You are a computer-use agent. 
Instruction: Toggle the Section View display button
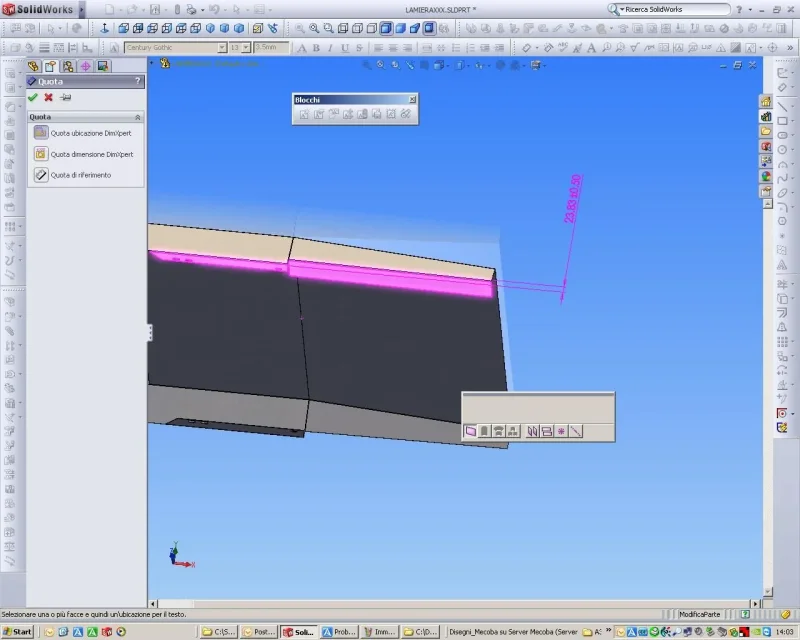(430, 28)
